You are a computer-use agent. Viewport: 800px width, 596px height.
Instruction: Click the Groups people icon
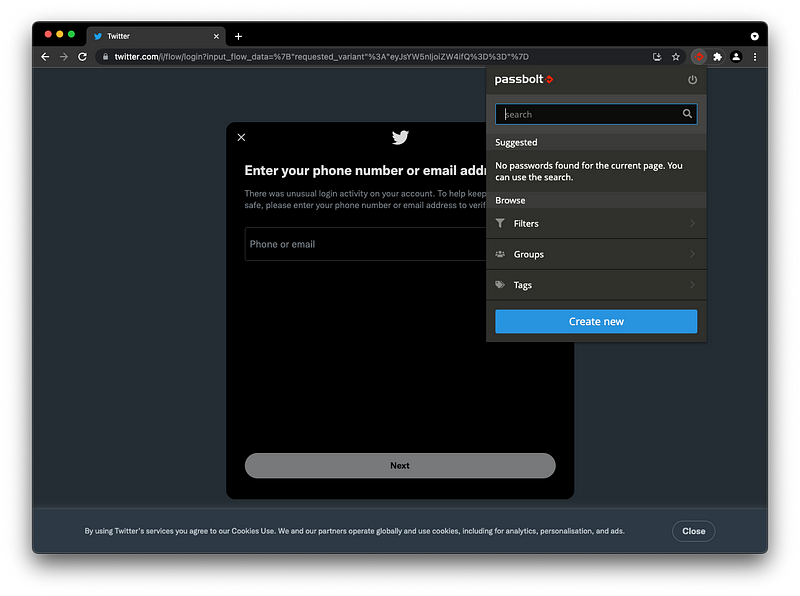click(x=500, y=254)
